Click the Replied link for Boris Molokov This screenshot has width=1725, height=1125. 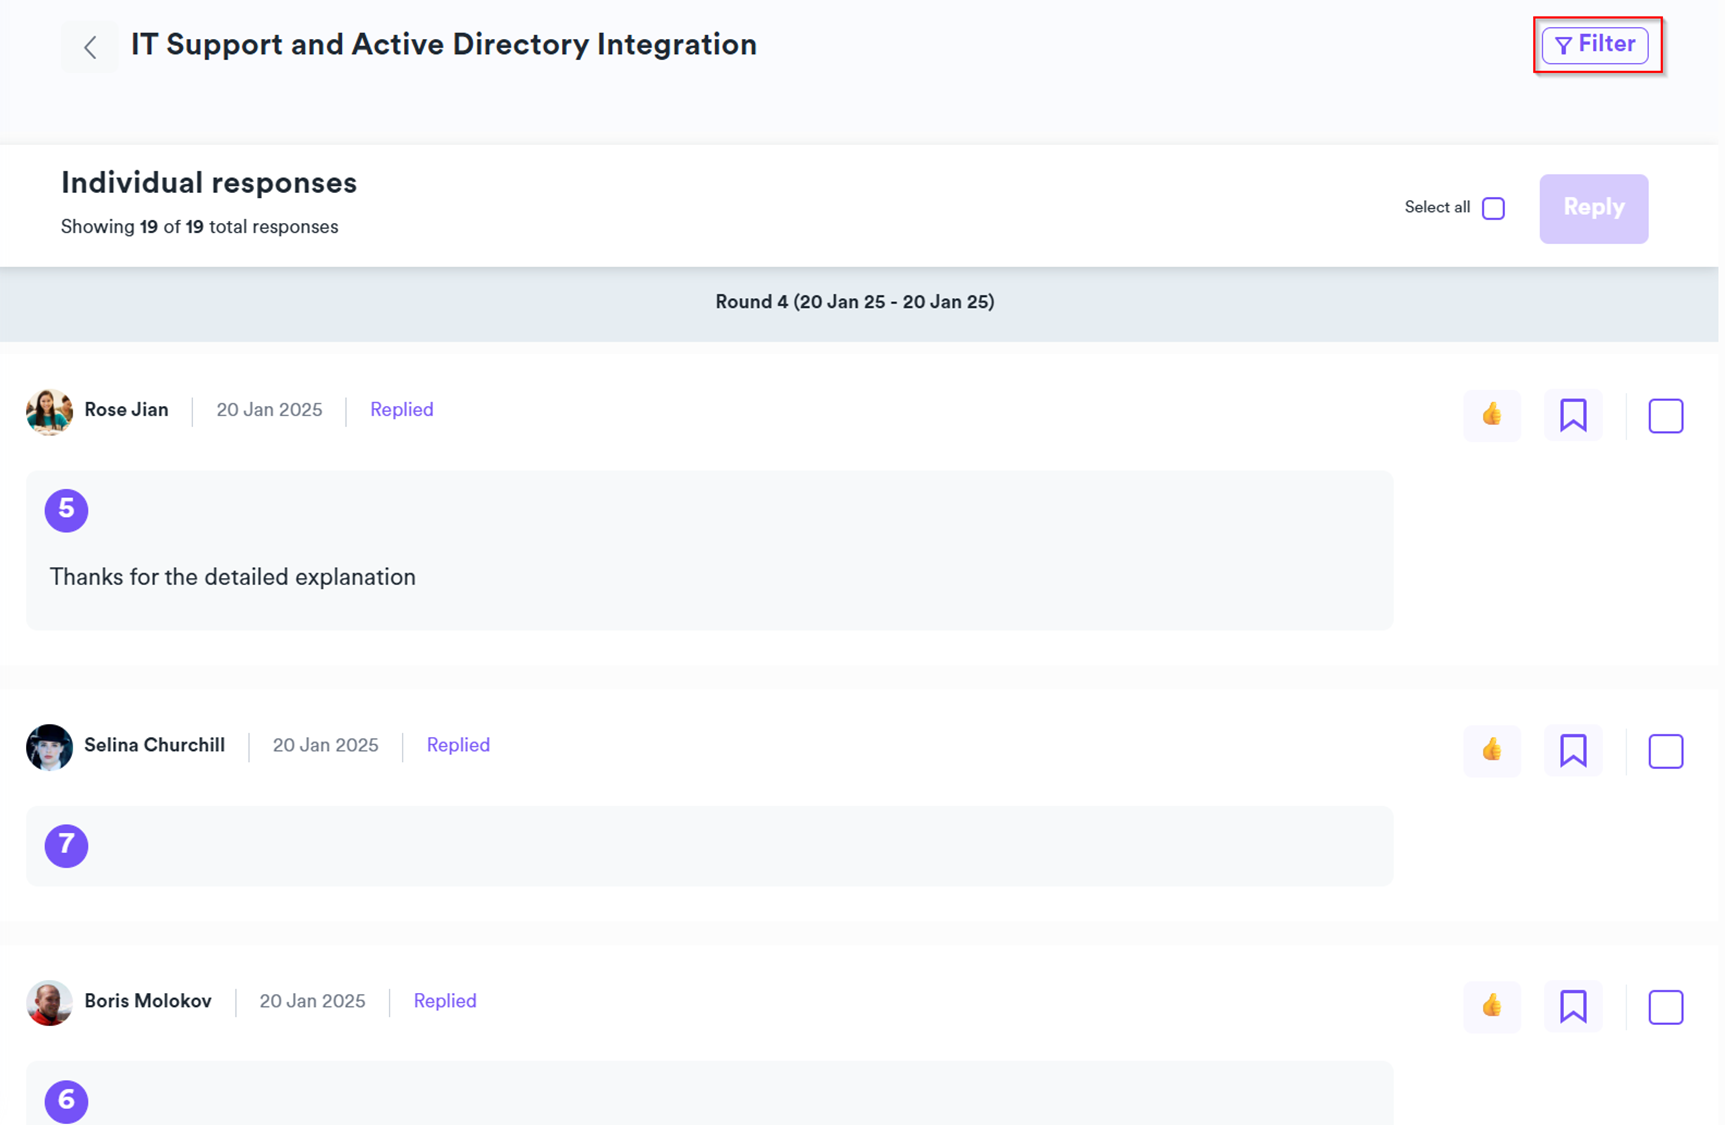[x=444, y=1001]
